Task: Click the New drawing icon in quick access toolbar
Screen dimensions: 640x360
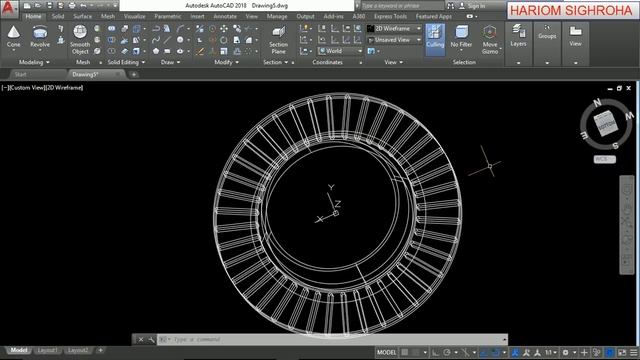Action: pos(27,6)
